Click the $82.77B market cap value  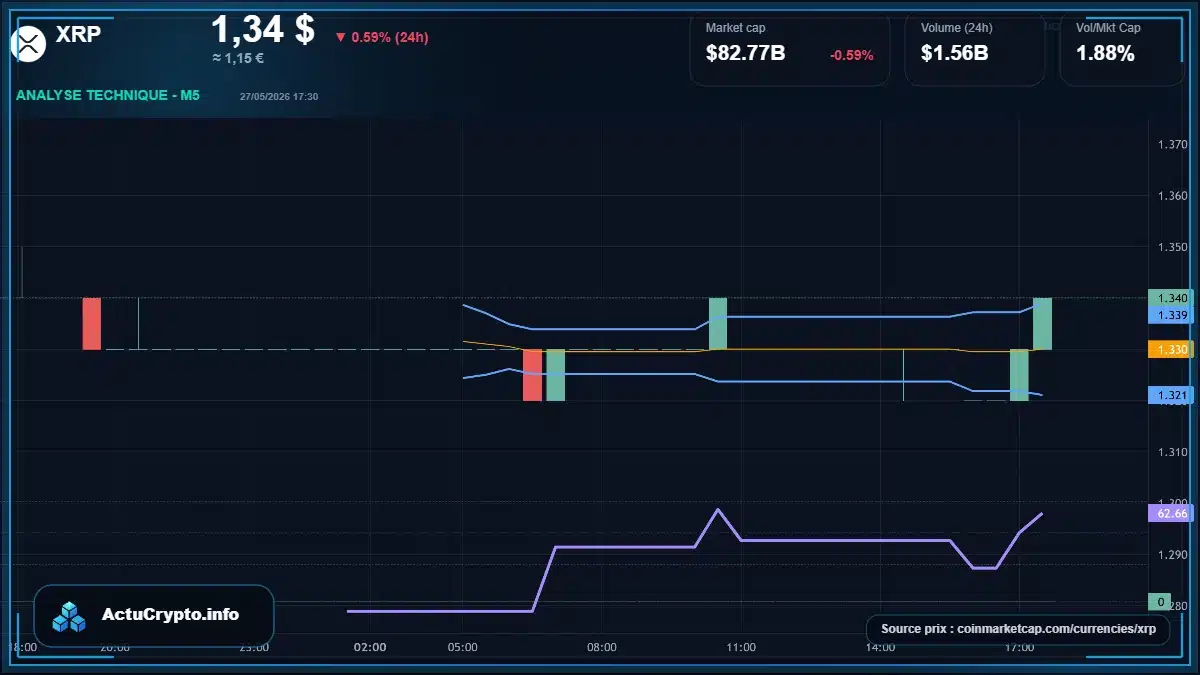point(745,54)
